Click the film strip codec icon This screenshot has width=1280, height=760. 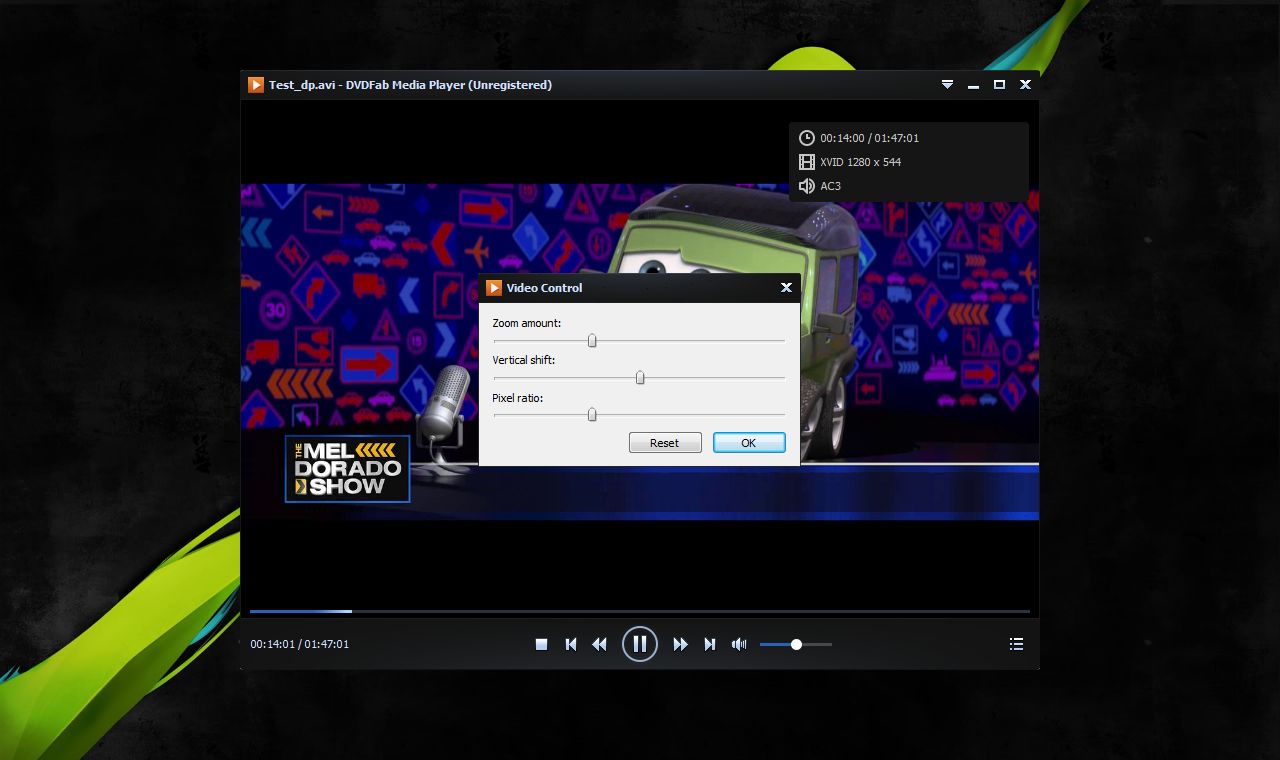pyautogui.click(x=807, y=162)
